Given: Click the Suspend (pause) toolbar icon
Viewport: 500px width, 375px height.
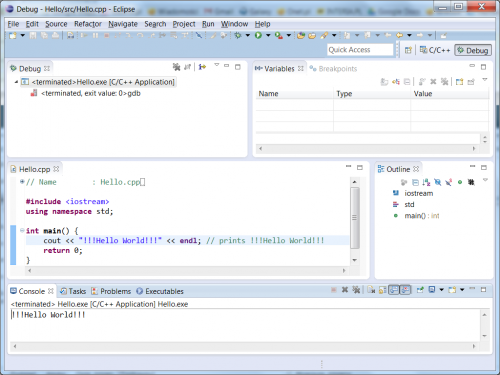Looking at the screenshot, I should [95, 35].
